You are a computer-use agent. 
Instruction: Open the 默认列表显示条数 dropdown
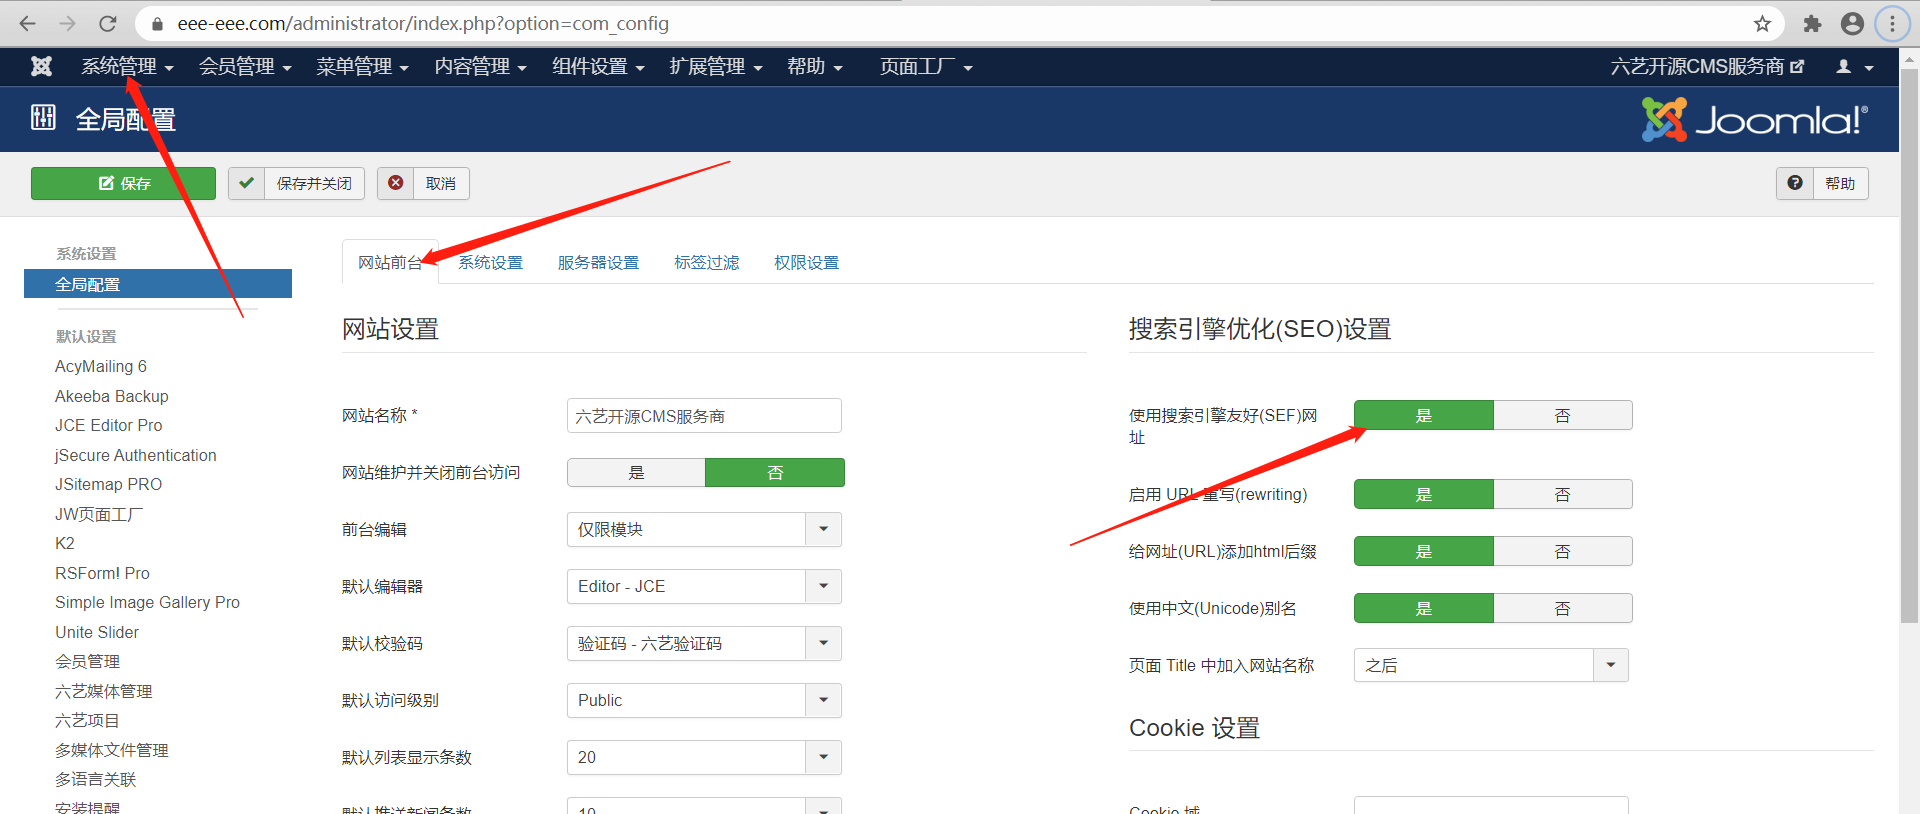704,757
